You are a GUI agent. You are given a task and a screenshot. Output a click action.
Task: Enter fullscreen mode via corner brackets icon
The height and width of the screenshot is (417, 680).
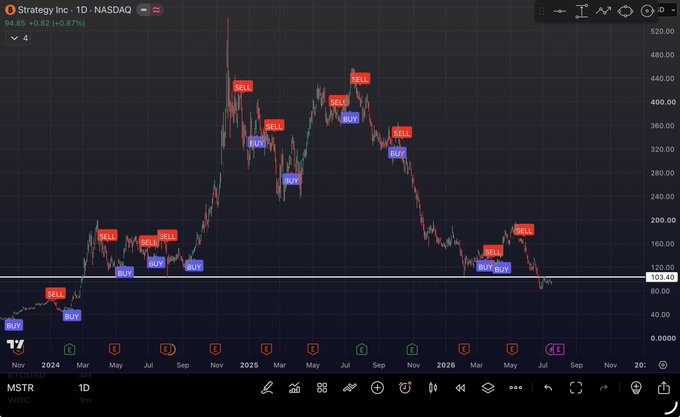tap(576, 388)
